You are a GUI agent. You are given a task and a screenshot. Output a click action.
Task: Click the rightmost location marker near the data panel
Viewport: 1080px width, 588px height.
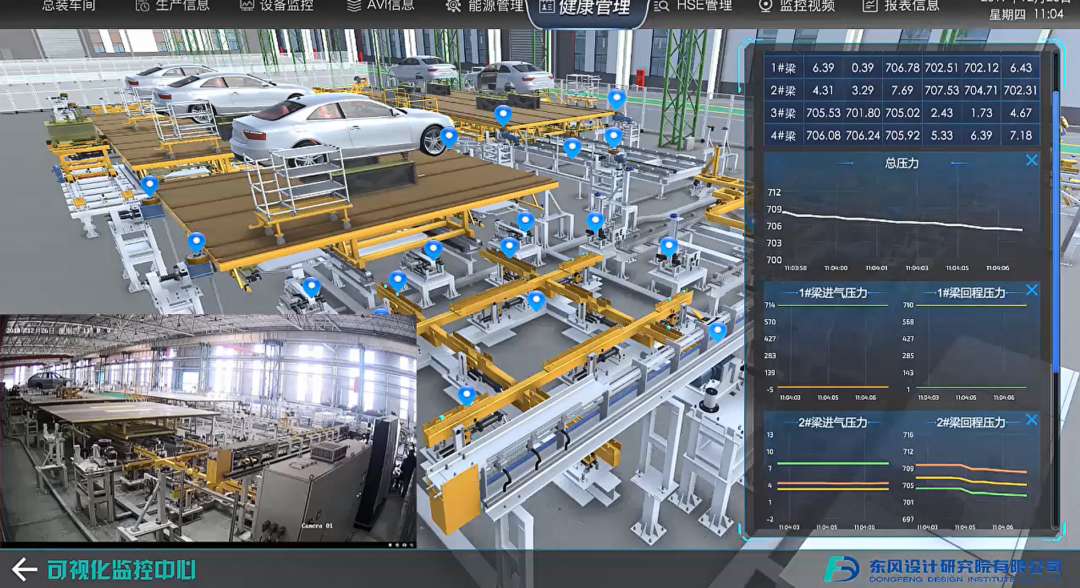[717, 332]
